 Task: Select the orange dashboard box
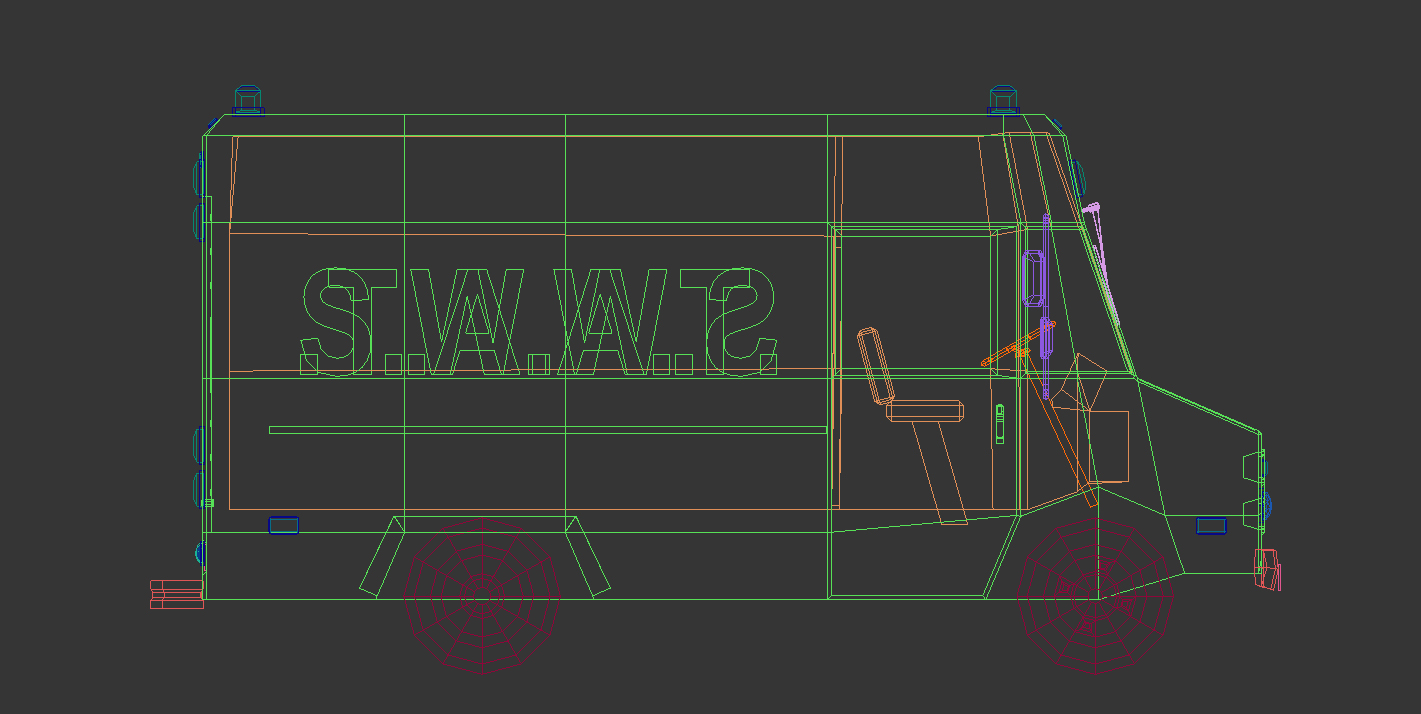click(1109, 447)
